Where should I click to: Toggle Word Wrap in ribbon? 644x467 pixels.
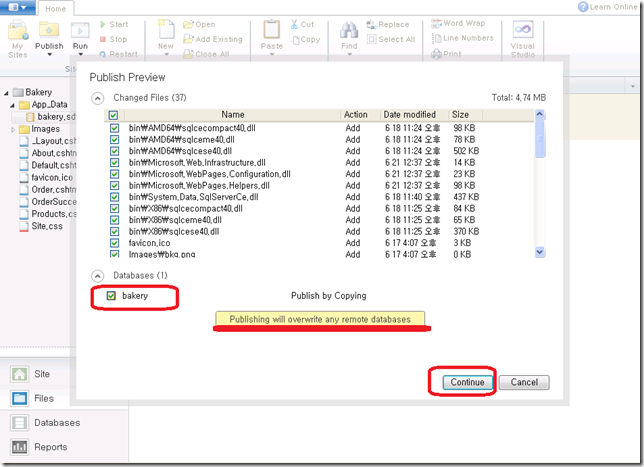(458, 23)
